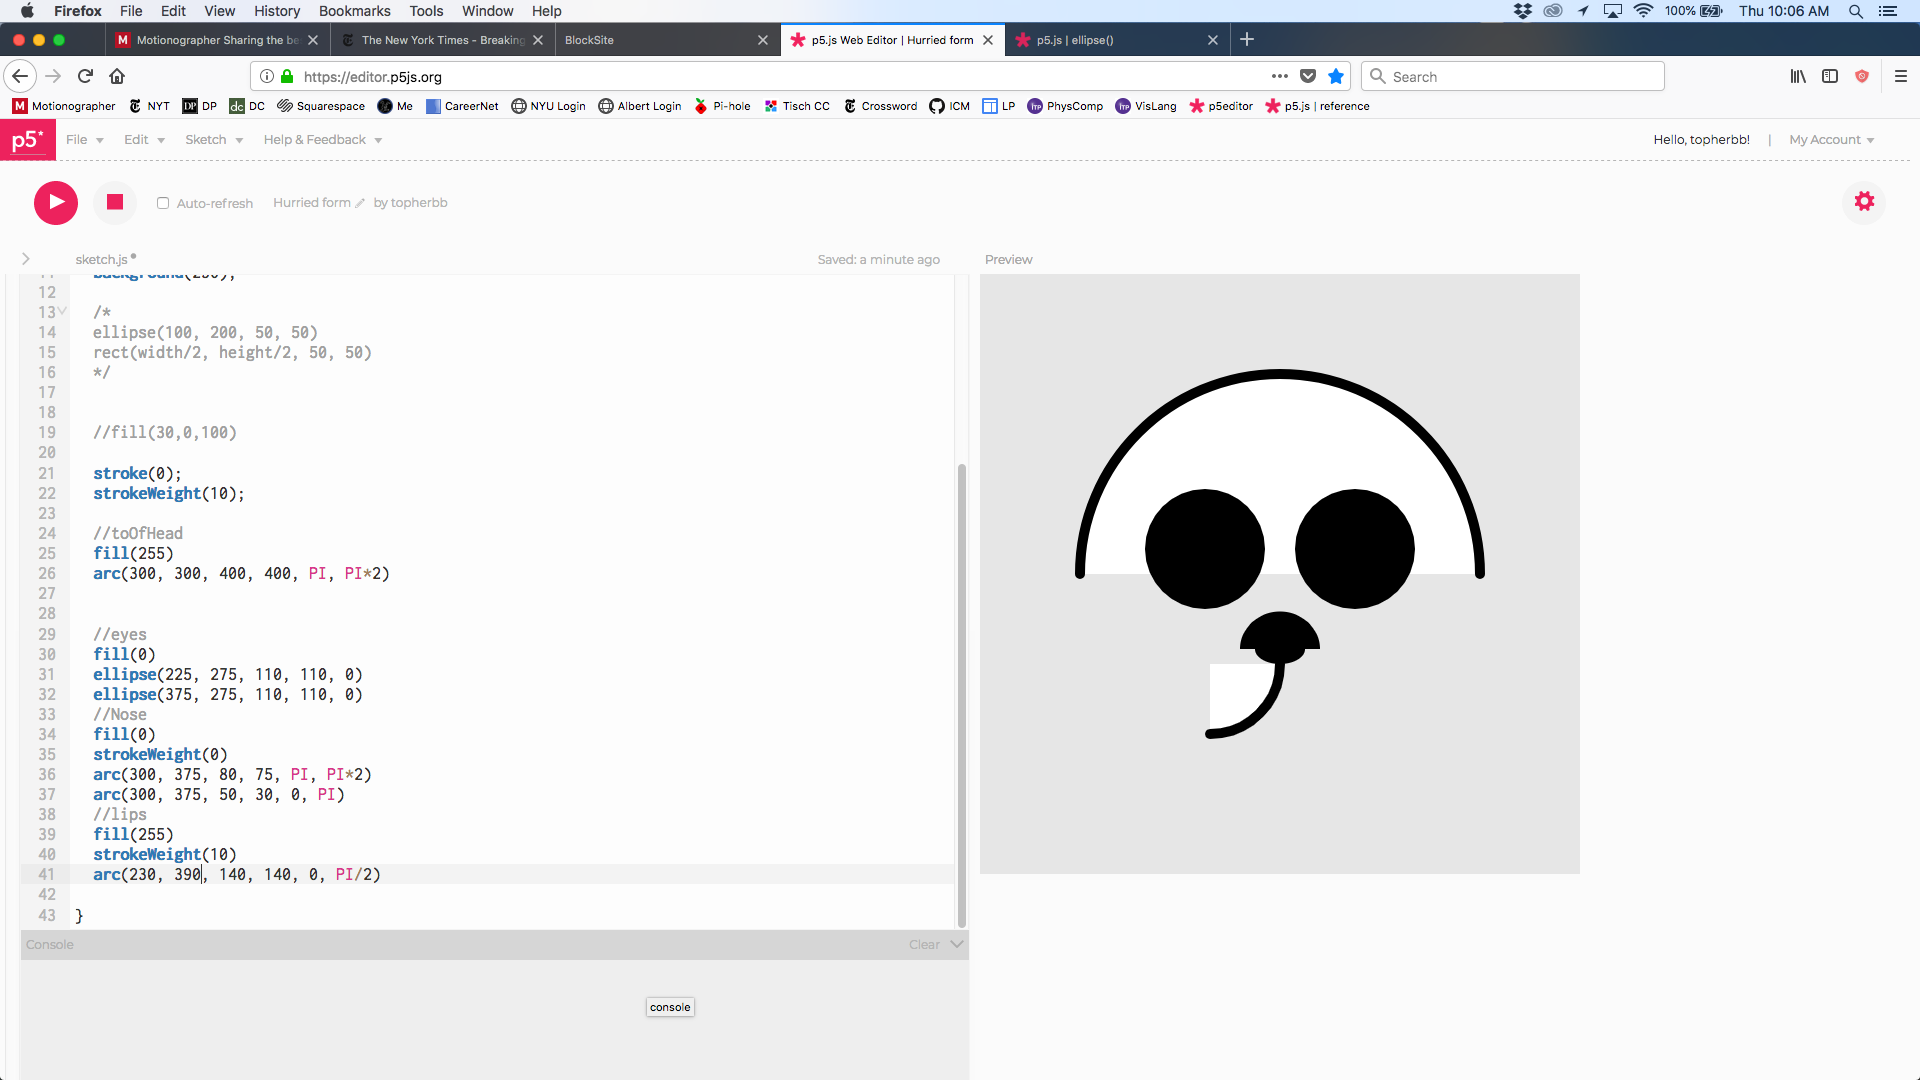The height and width of the screenshot is (1080, 1920).
Task: Toggle the Firefox sidebar view
Action: tap(1830, 76)
